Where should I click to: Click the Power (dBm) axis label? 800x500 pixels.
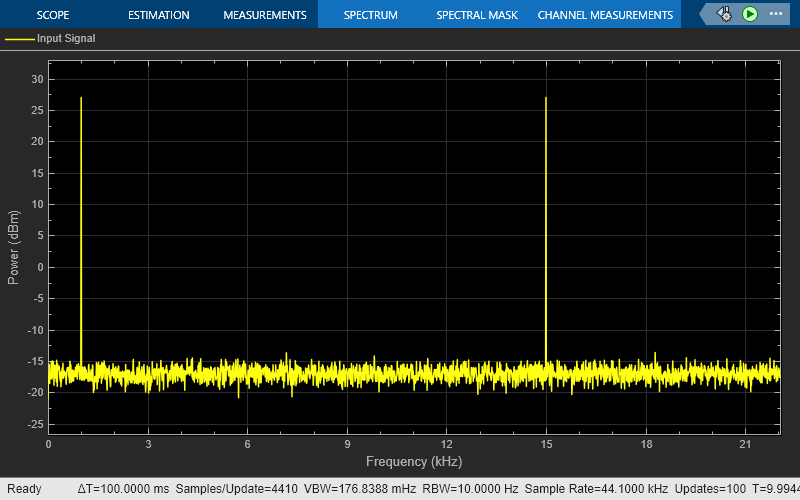14,247
